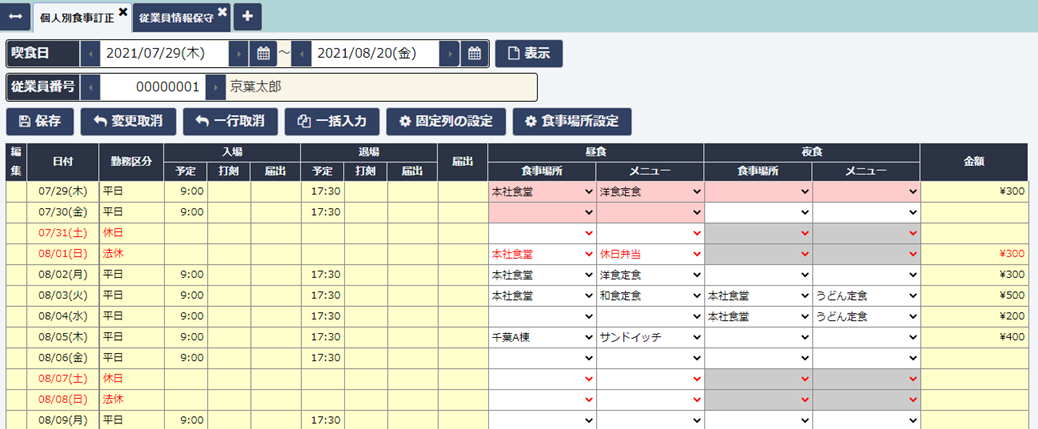1038x429 pixels.
Task: Add a new tab with plus icon
Action: coord(247,16)
